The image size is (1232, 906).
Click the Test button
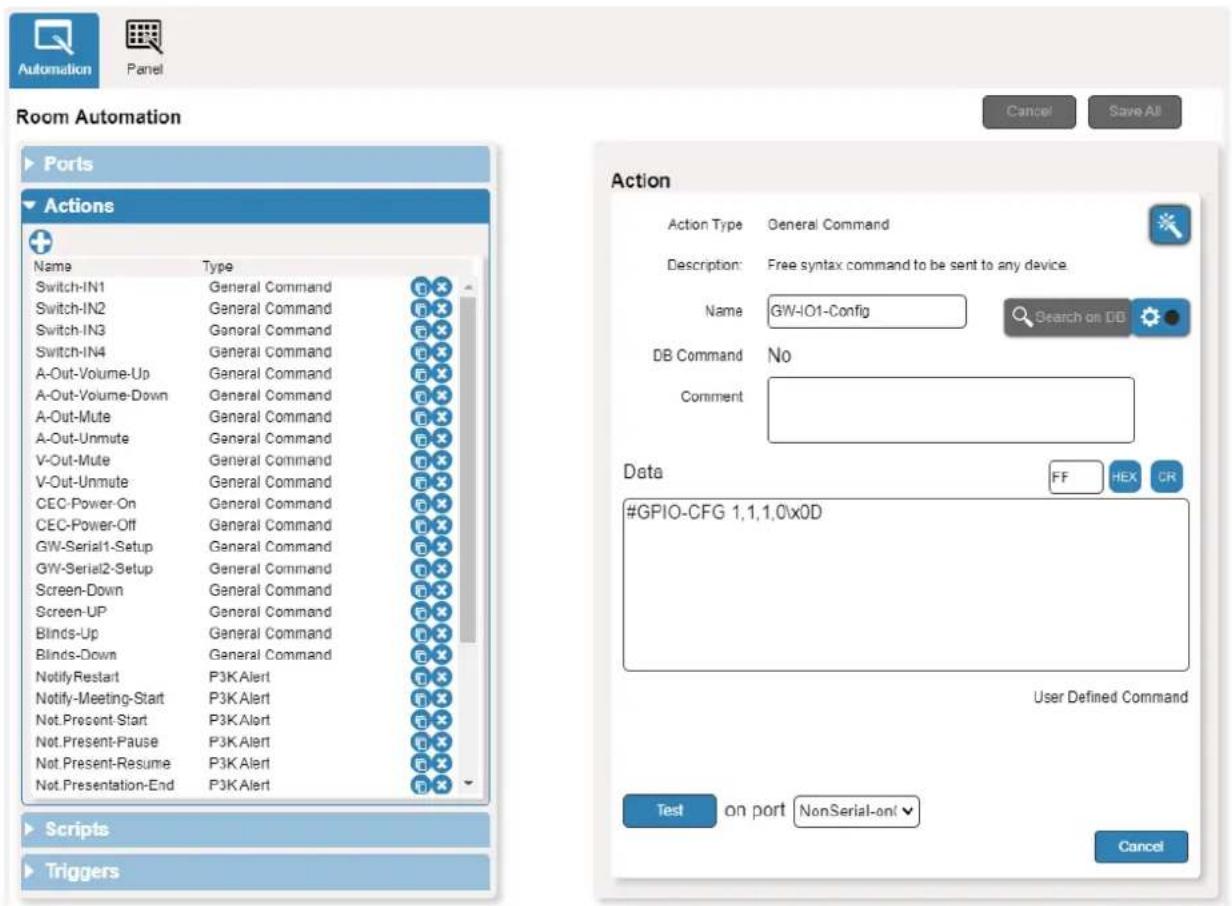tap(670, 811)
